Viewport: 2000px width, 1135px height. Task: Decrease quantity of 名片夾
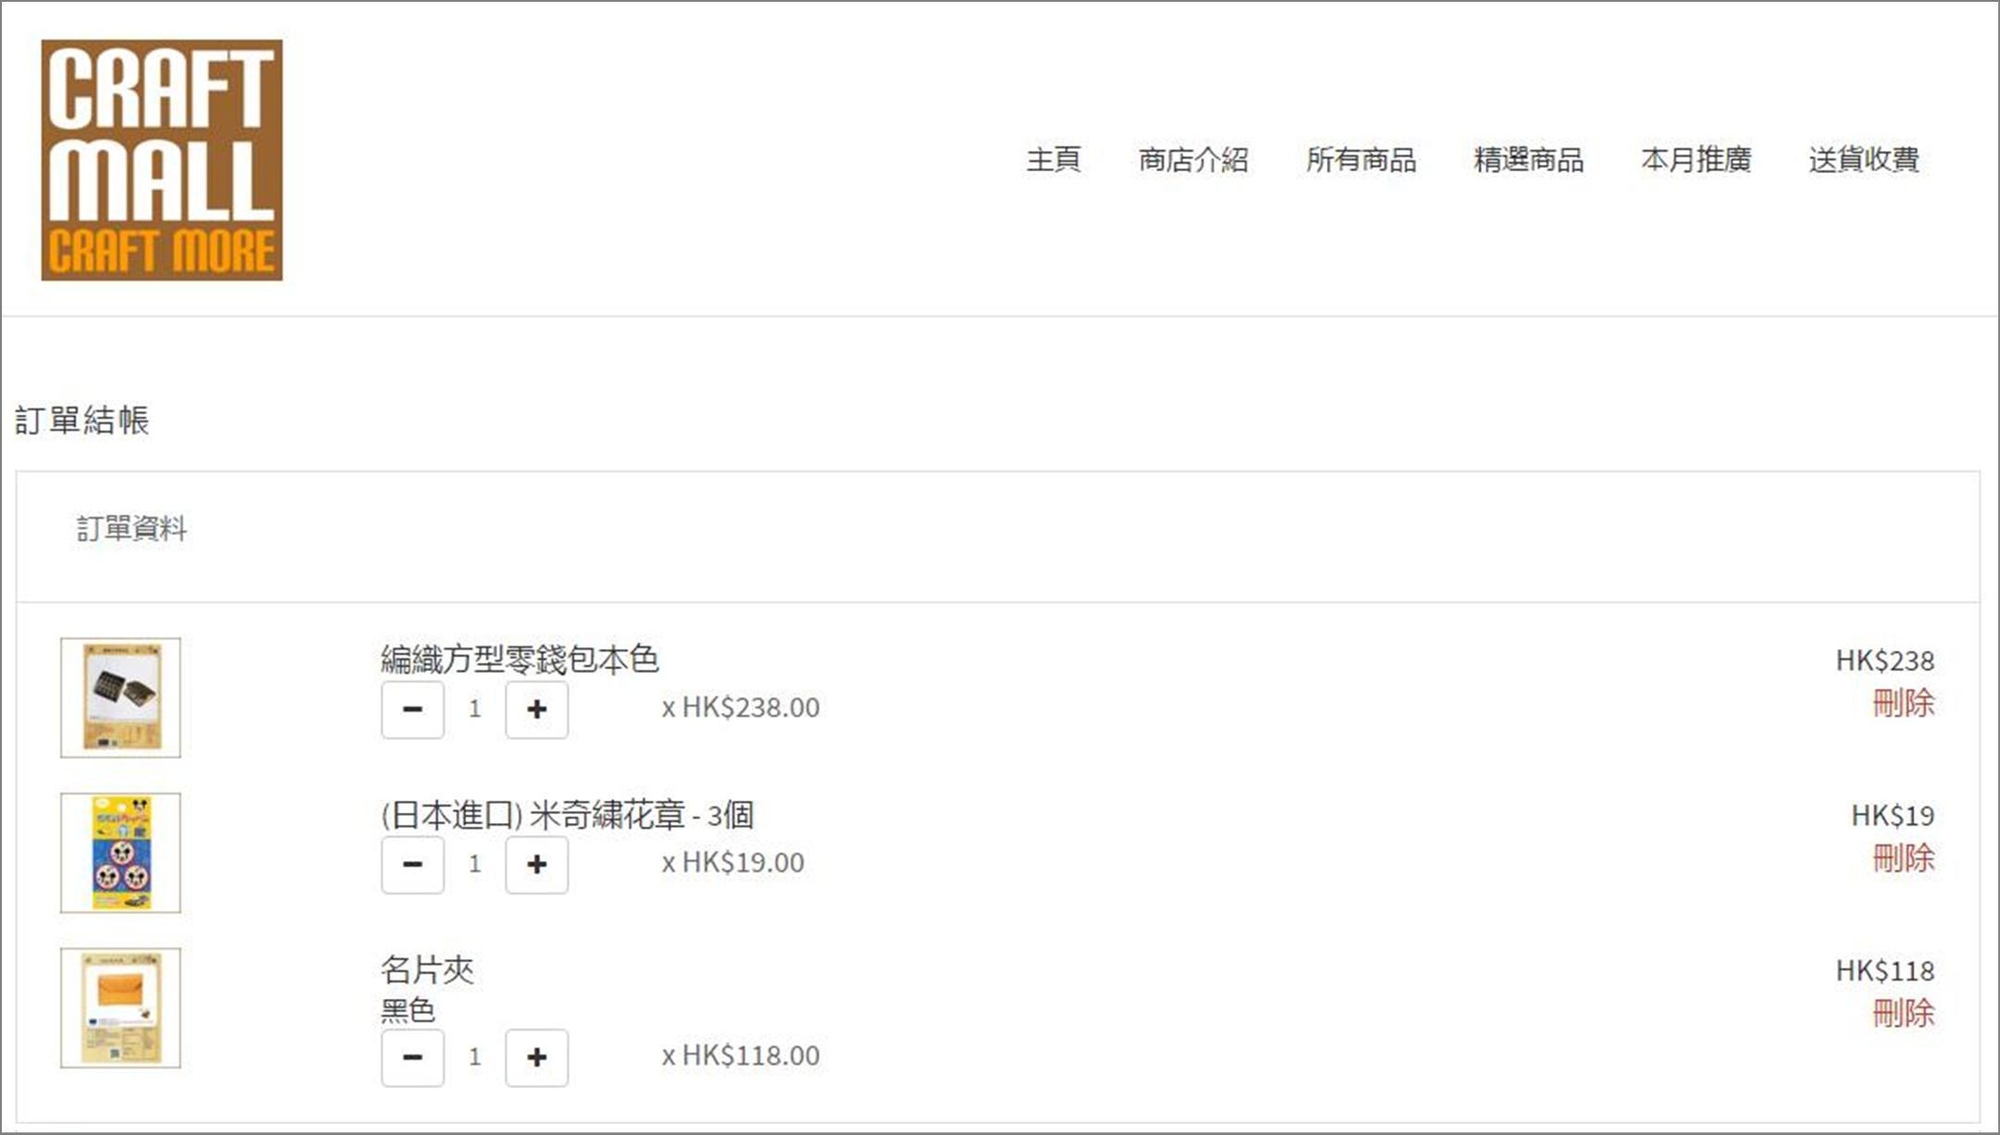tap(412, 1057)
